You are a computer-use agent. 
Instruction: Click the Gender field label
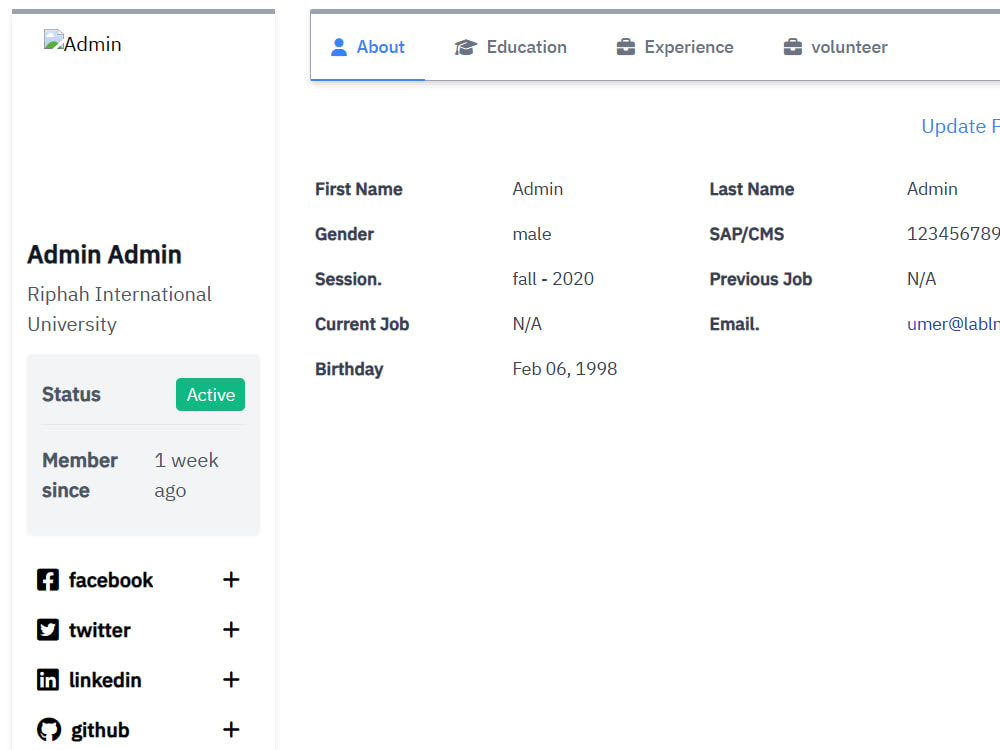(x=344, y=234)
